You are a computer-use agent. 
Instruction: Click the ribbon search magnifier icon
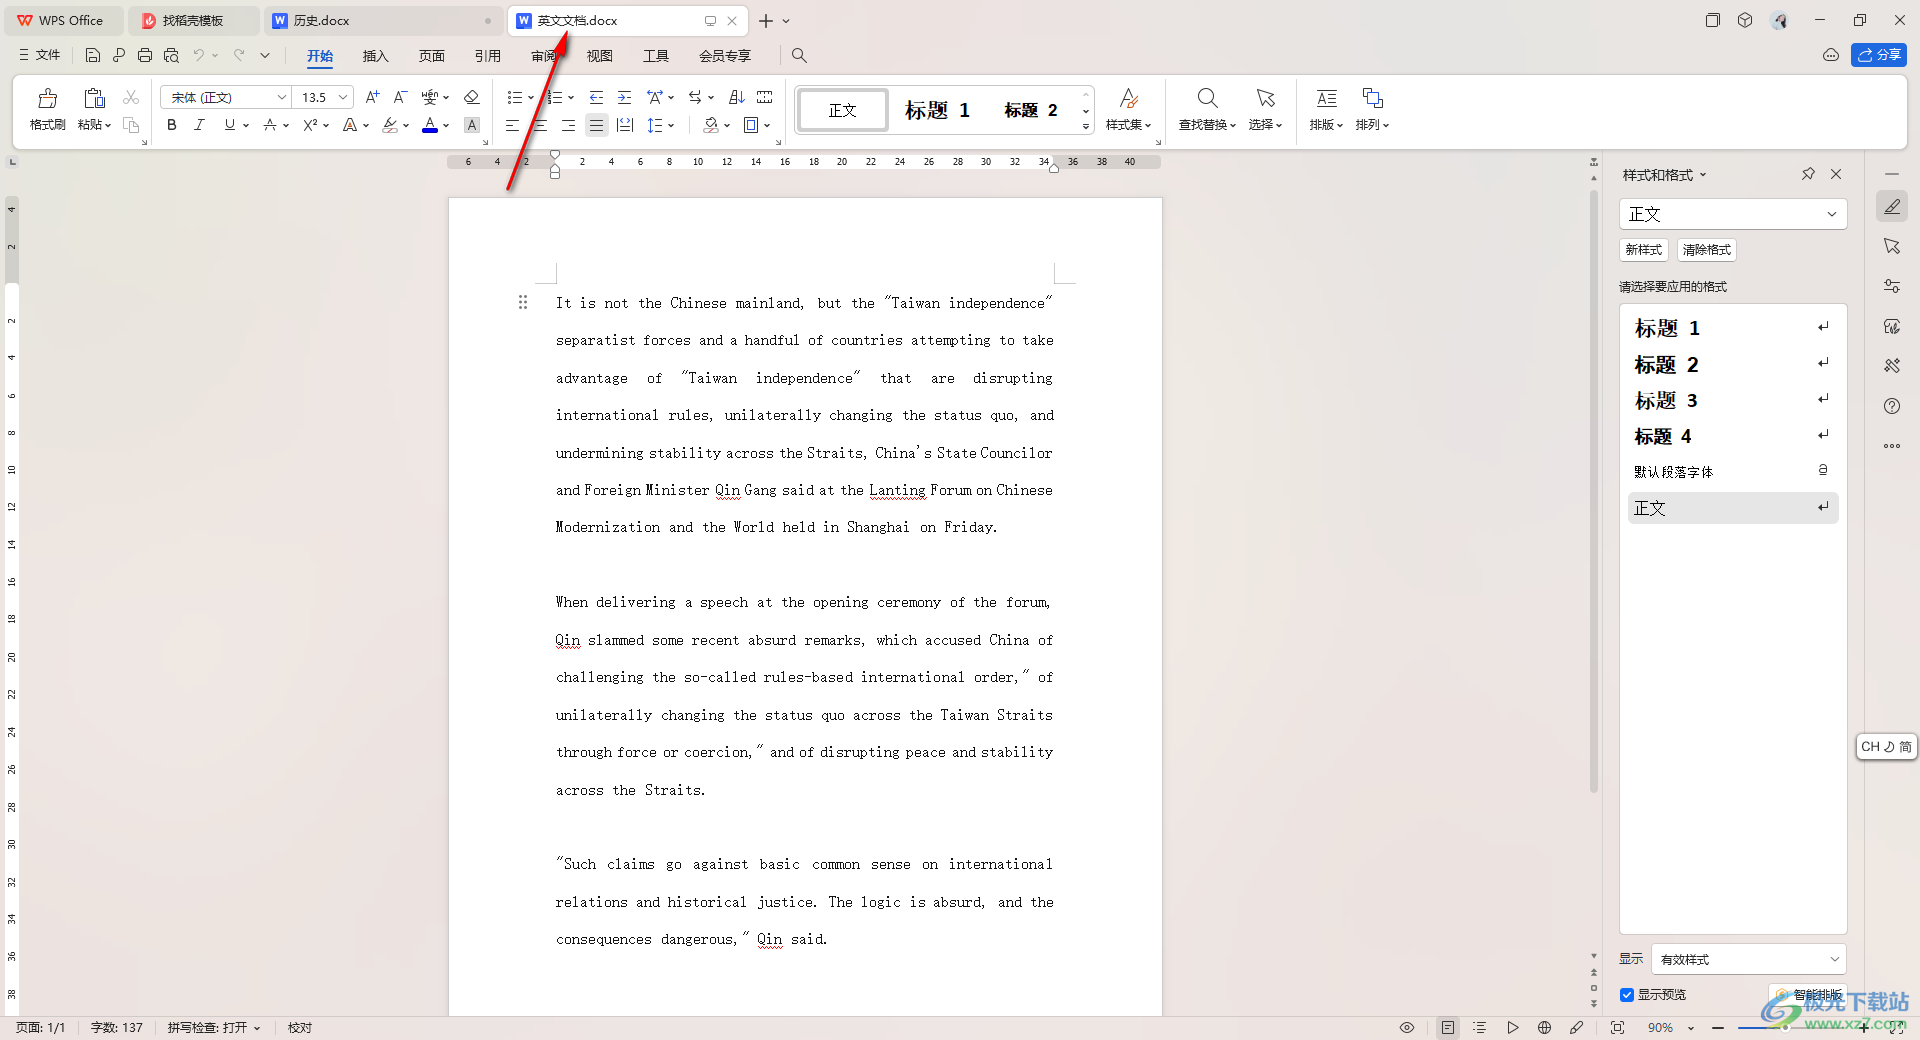[799, 55]
